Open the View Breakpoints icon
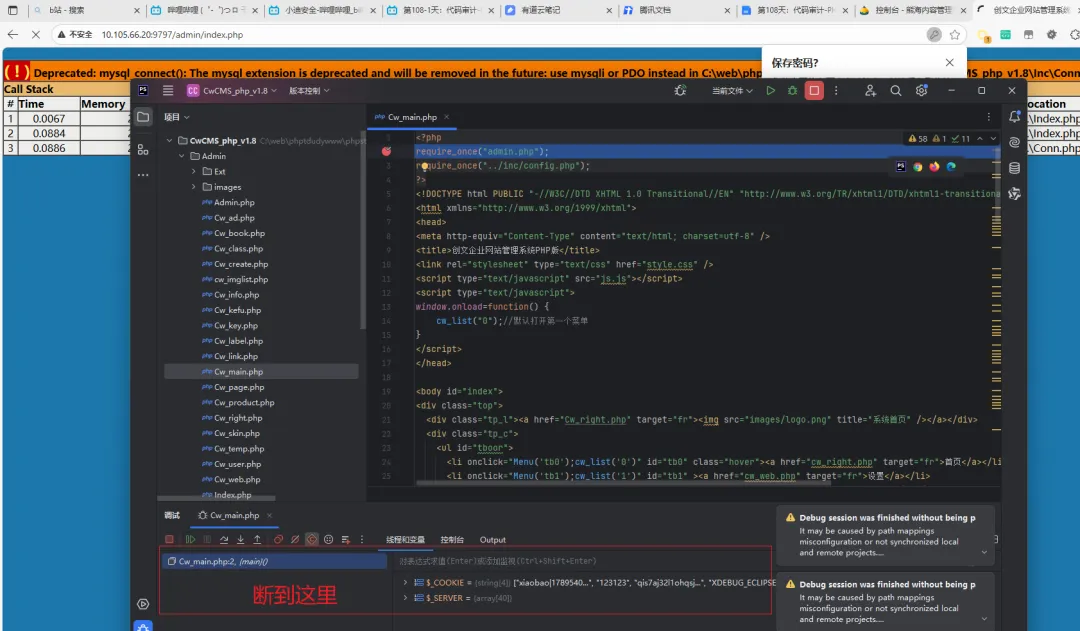The image size is (1080, 631). click(x=278, y=539)
